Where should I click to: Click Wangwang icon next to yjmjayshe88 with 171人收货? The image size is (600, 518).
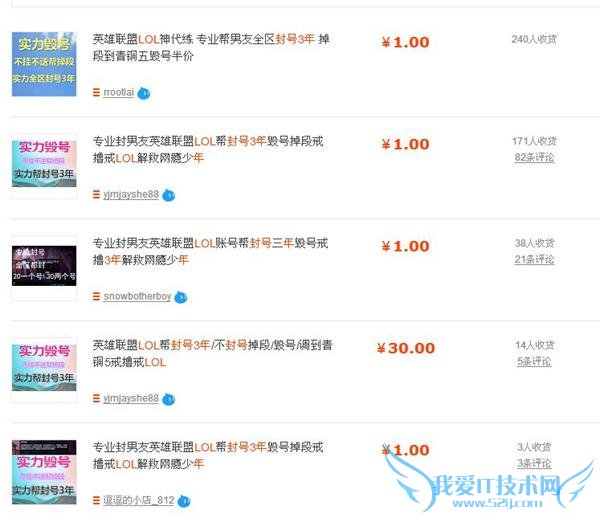(168, 195)
